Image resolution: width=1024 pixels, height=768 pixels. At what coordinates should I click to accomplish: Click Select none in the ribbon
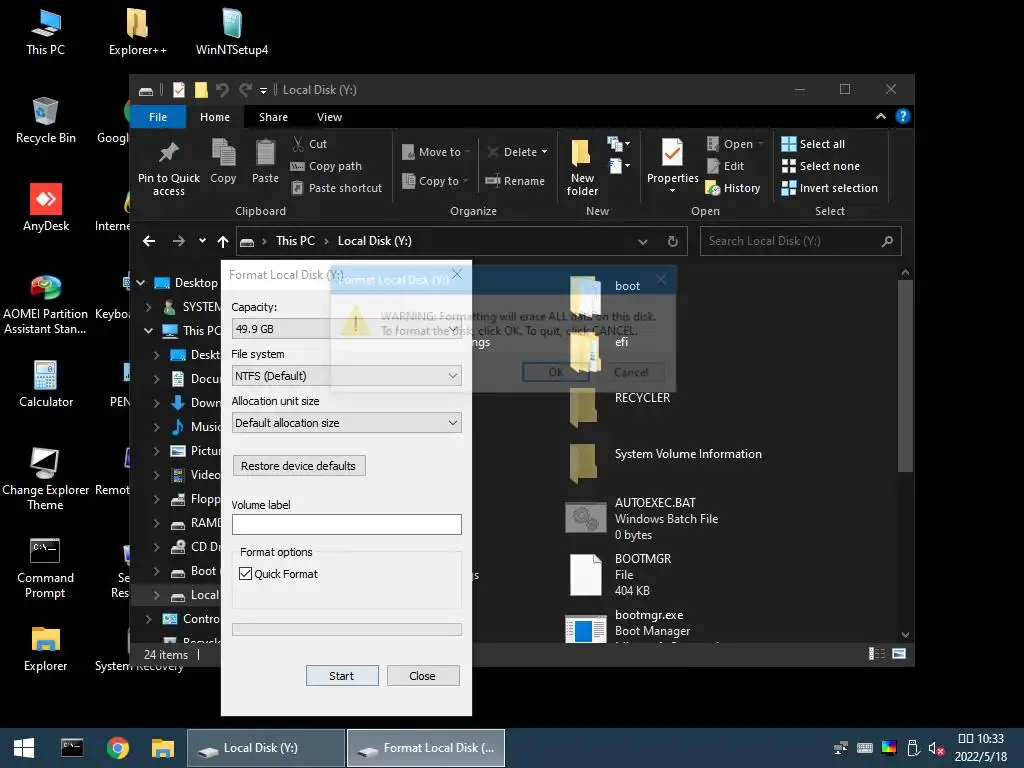coord(820,166)
